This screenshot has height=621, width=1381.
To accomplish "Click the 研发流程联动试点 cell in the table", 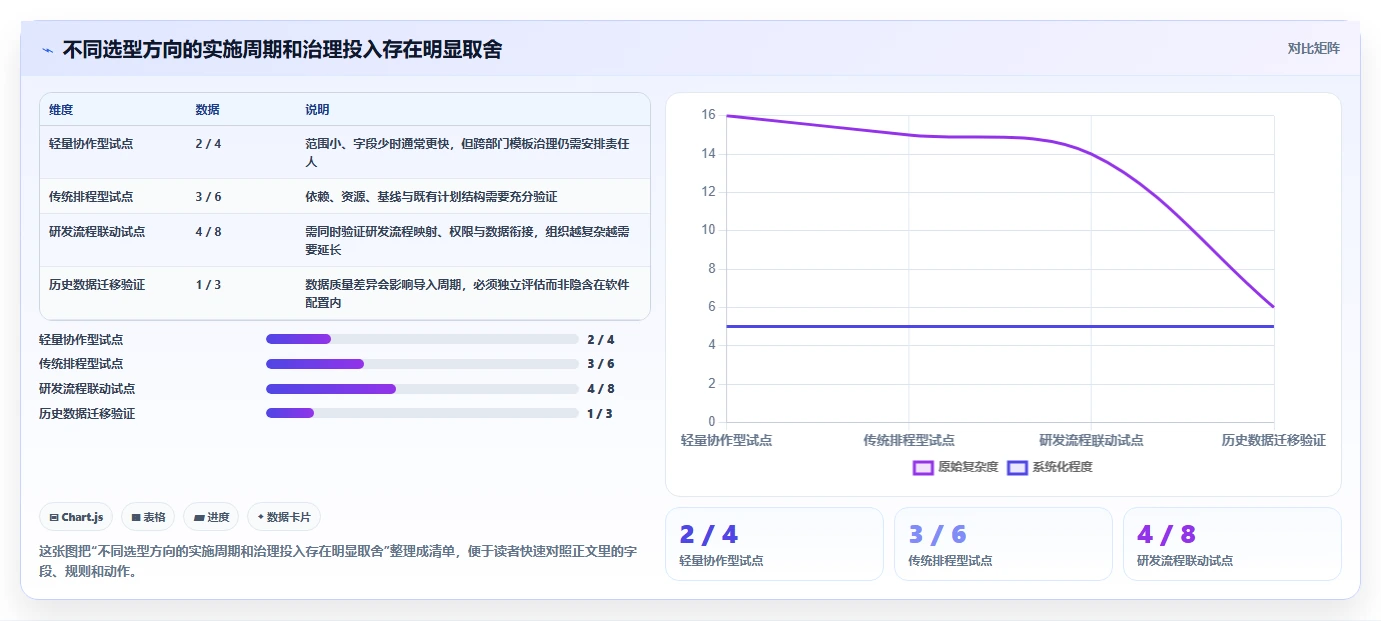I will 97,232.
